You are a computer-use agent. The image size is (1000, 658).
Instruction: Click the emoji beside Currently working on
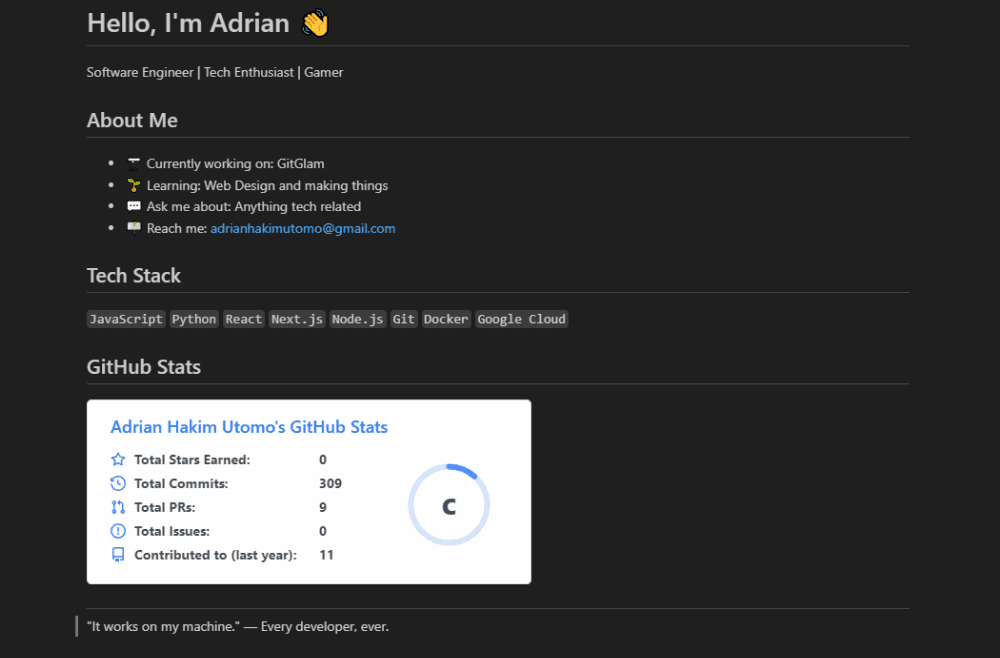[x=134, y=163]
